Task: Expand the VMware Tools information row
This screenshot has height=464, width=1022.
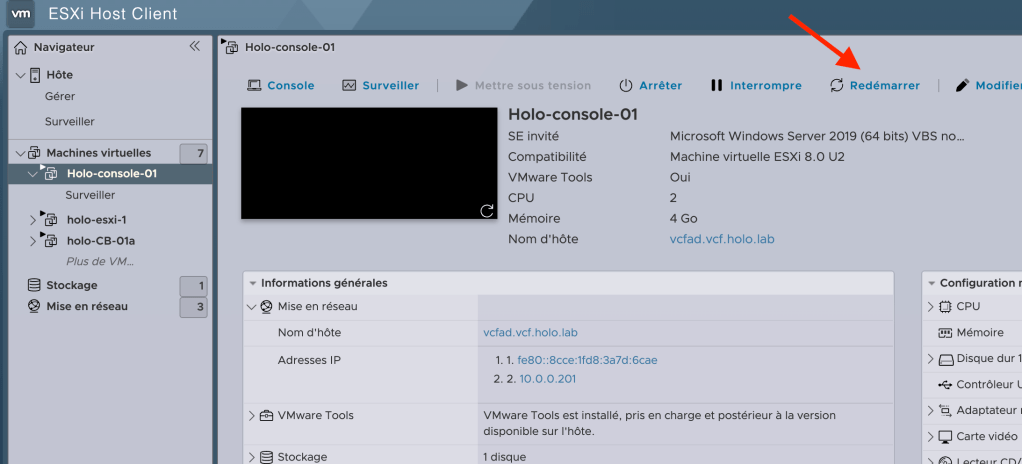Action: (252, 416)
